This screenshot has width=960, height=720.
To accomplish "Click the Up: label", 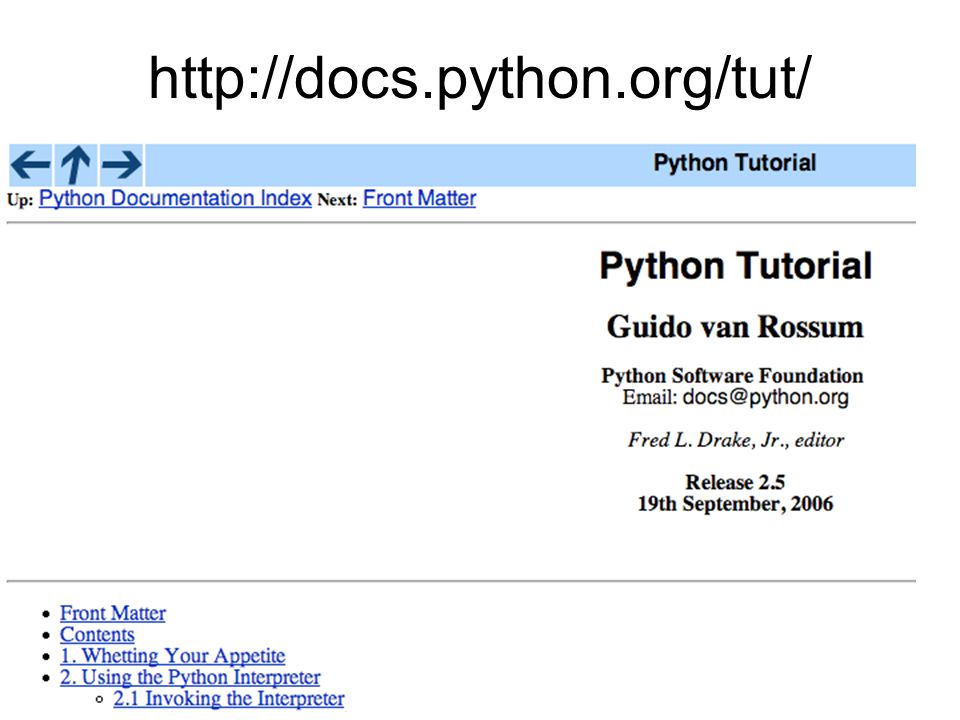I will click(x=20, y=200).
